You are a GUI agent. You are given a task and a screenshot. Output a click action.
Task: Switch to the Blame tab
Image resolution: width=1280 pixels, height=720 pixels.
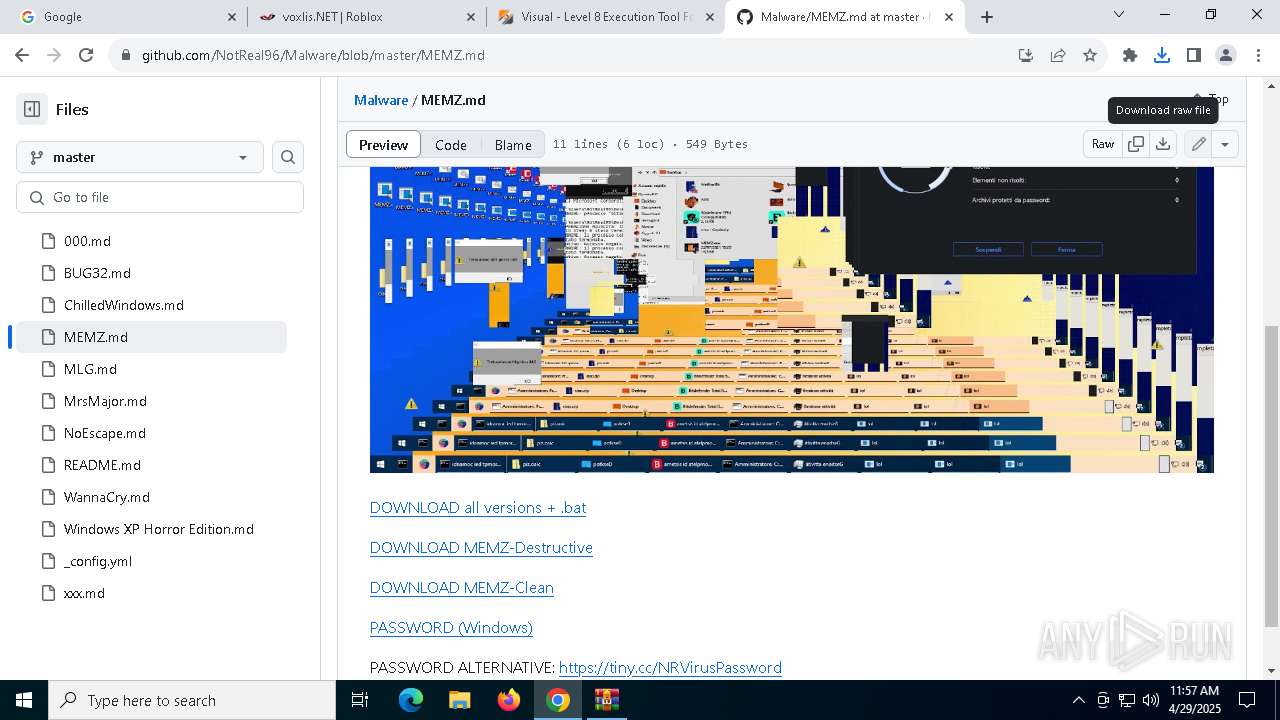coord(513,144)
